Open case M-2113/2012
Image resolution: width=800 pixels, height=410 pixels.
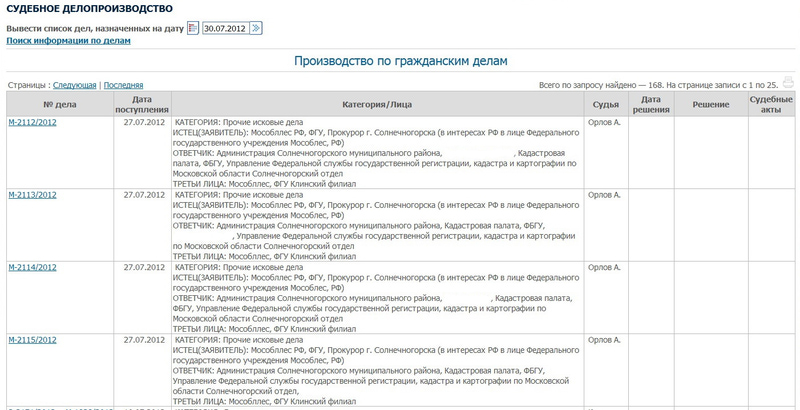32,195
